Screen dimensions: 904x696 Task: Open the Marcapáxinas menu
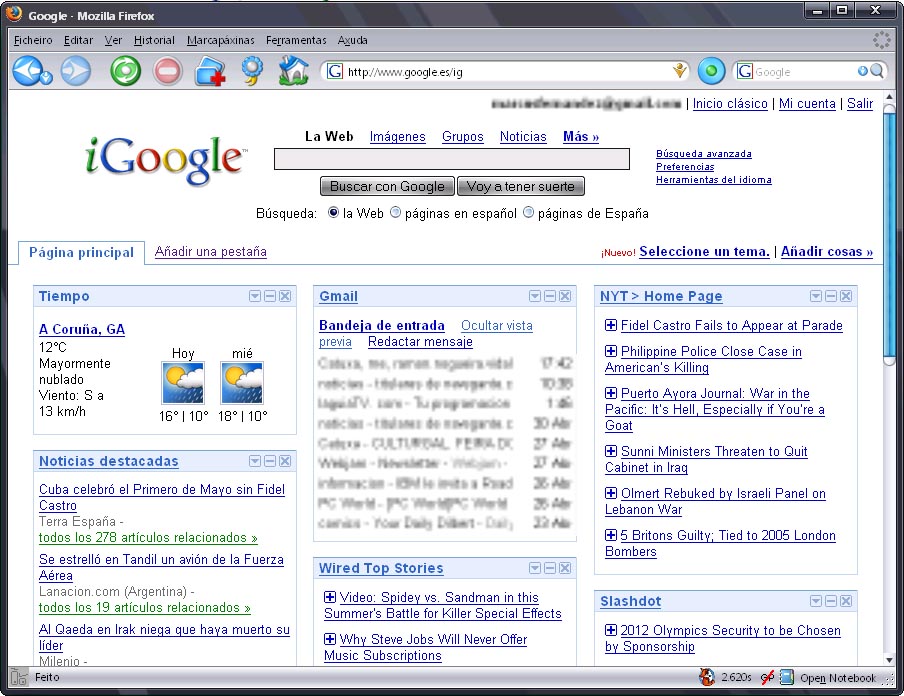[221, 40]
